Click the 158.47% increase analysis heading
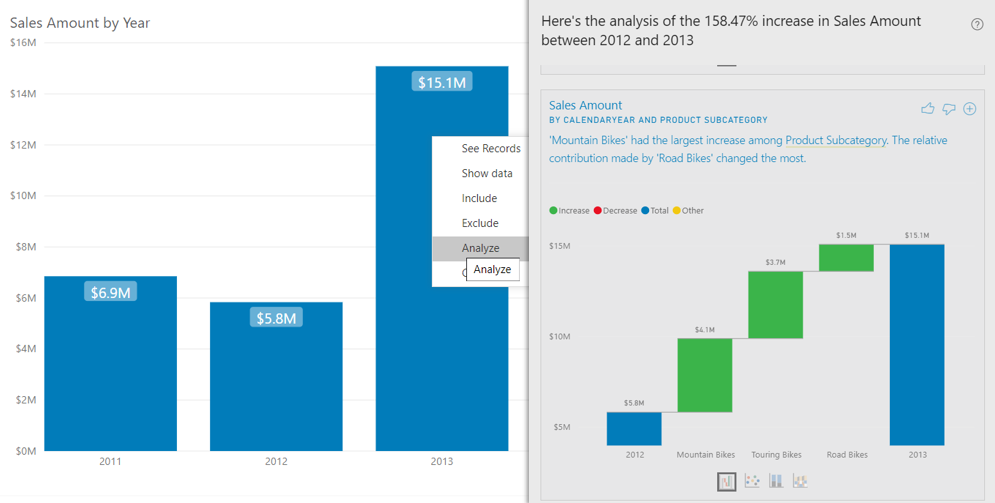Viewport: 995px width, 503px height. (731, 30)
